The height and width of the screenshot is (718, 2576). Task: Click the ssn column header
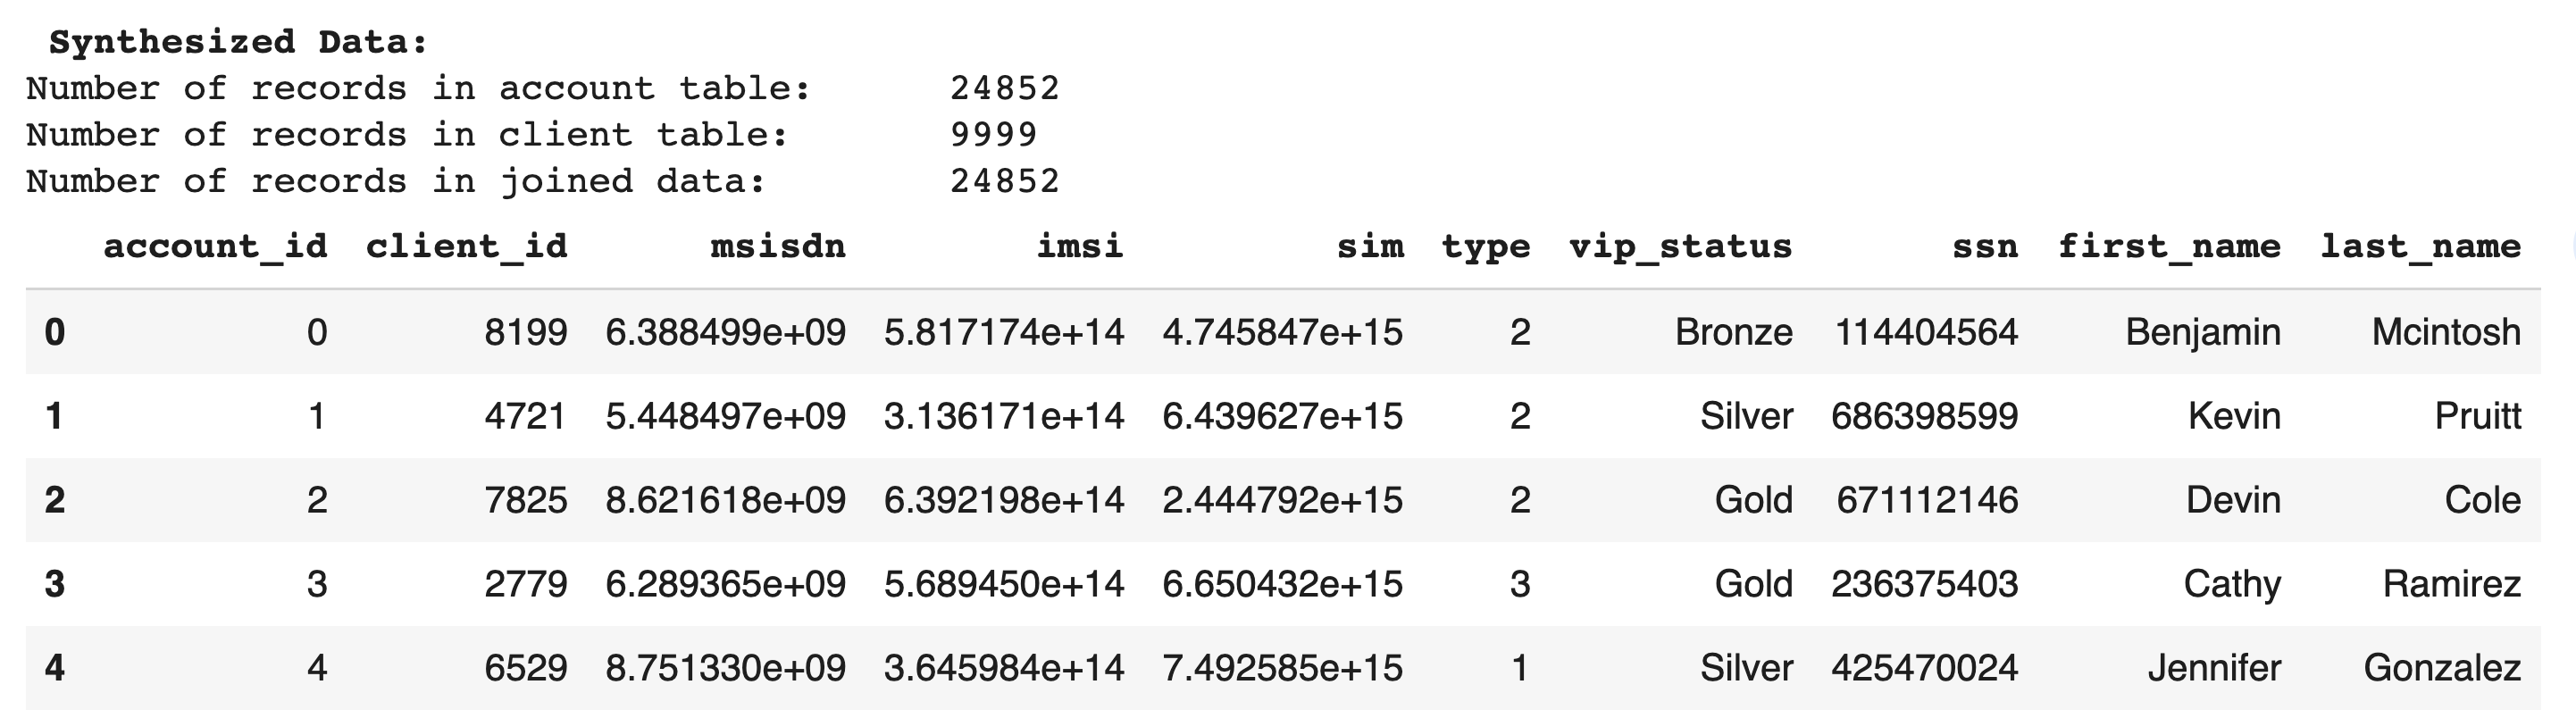pos(1984,246)
